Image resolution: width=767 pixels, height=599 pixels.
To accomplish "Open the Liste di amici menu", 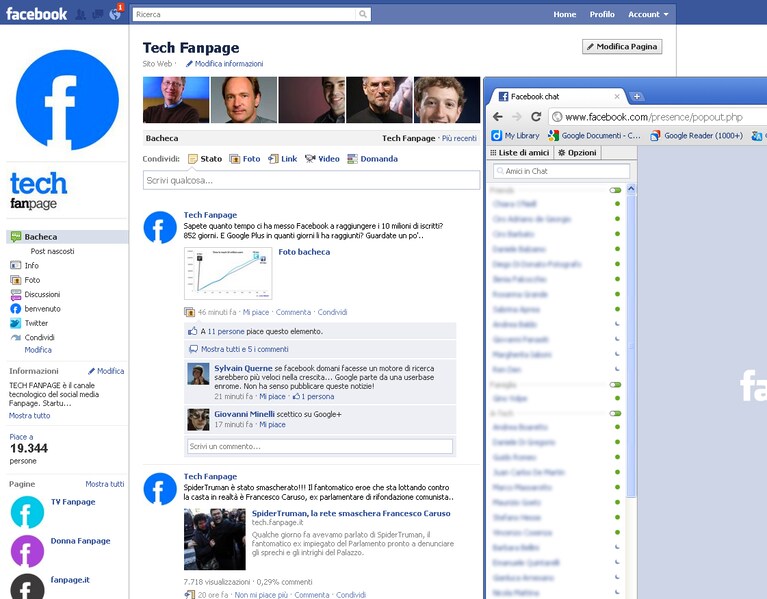I will coord(519,153).
